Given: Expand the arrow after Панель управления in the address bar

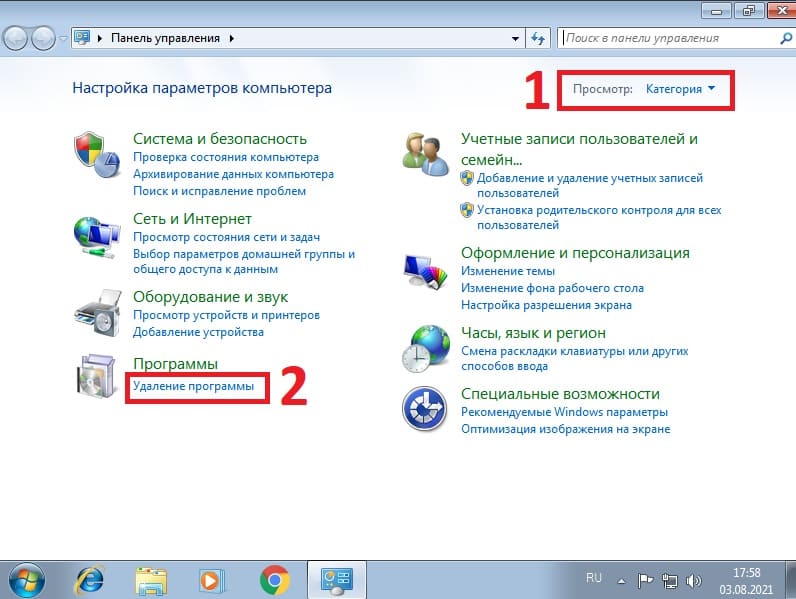Looking at the screenshot, I should [x=231, y=38].
